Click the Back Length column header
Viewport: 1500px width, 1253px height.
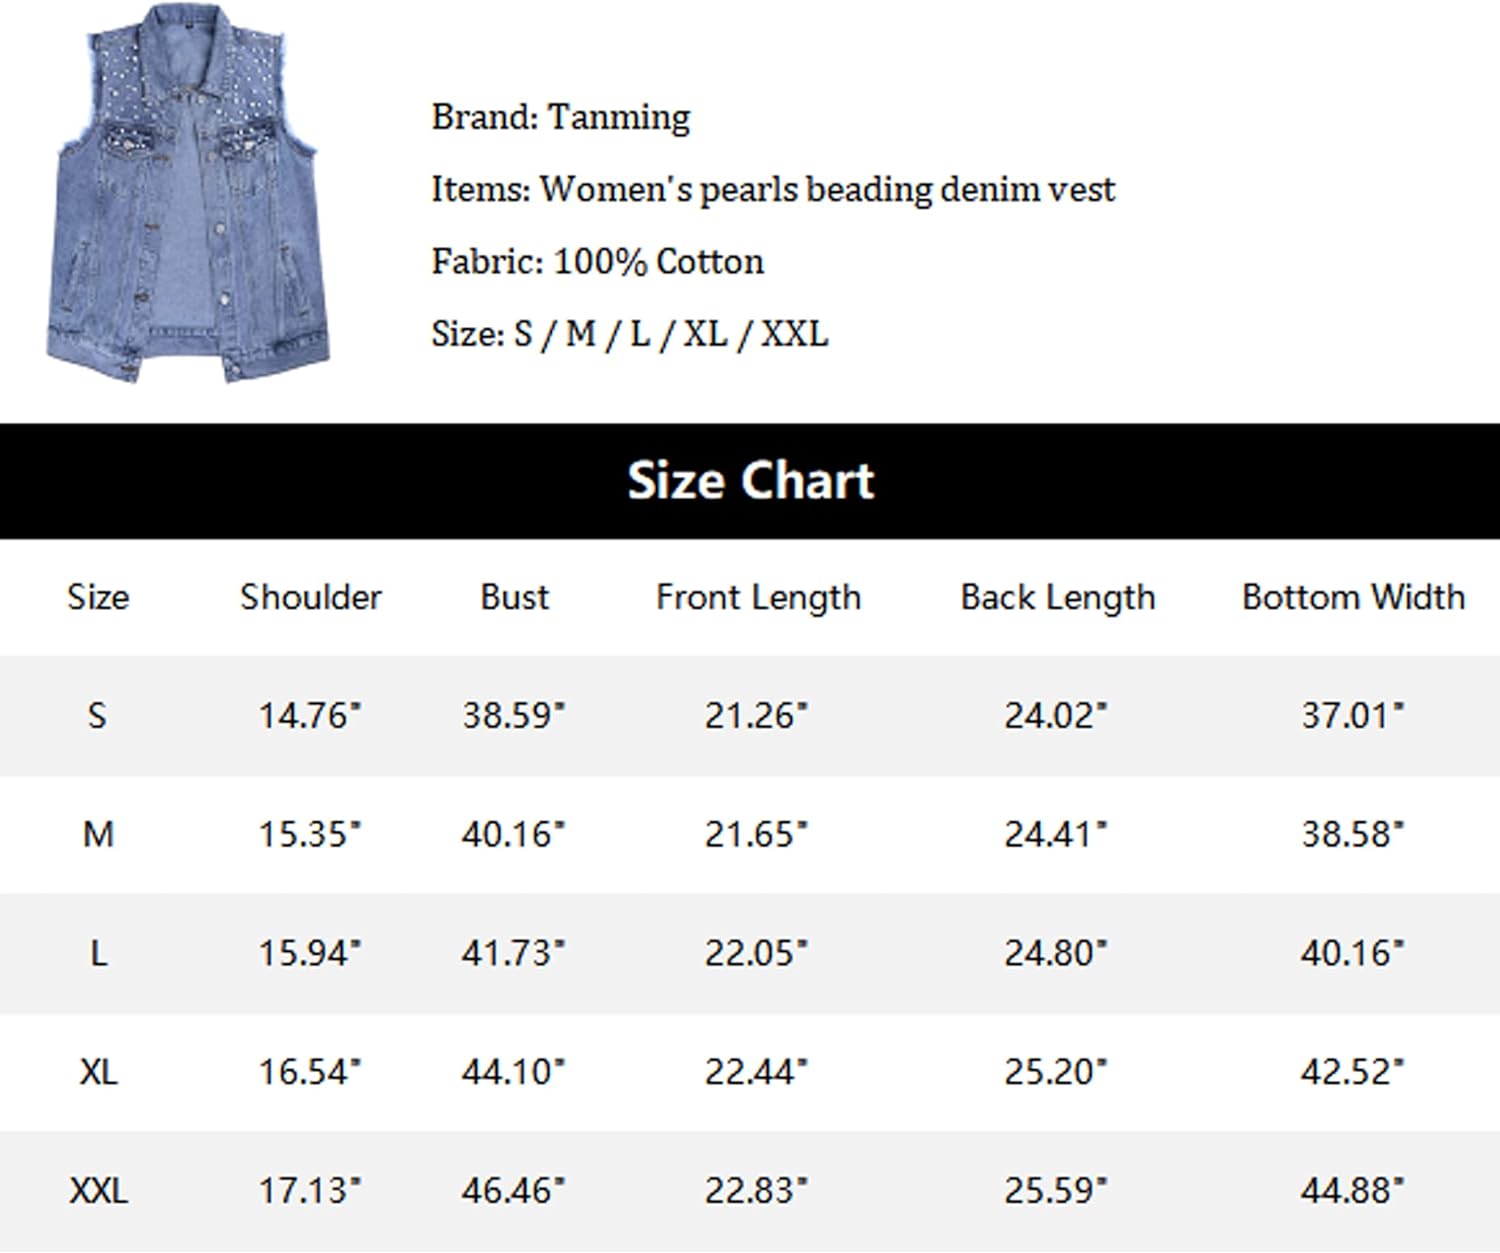[x=1058, y=599]
